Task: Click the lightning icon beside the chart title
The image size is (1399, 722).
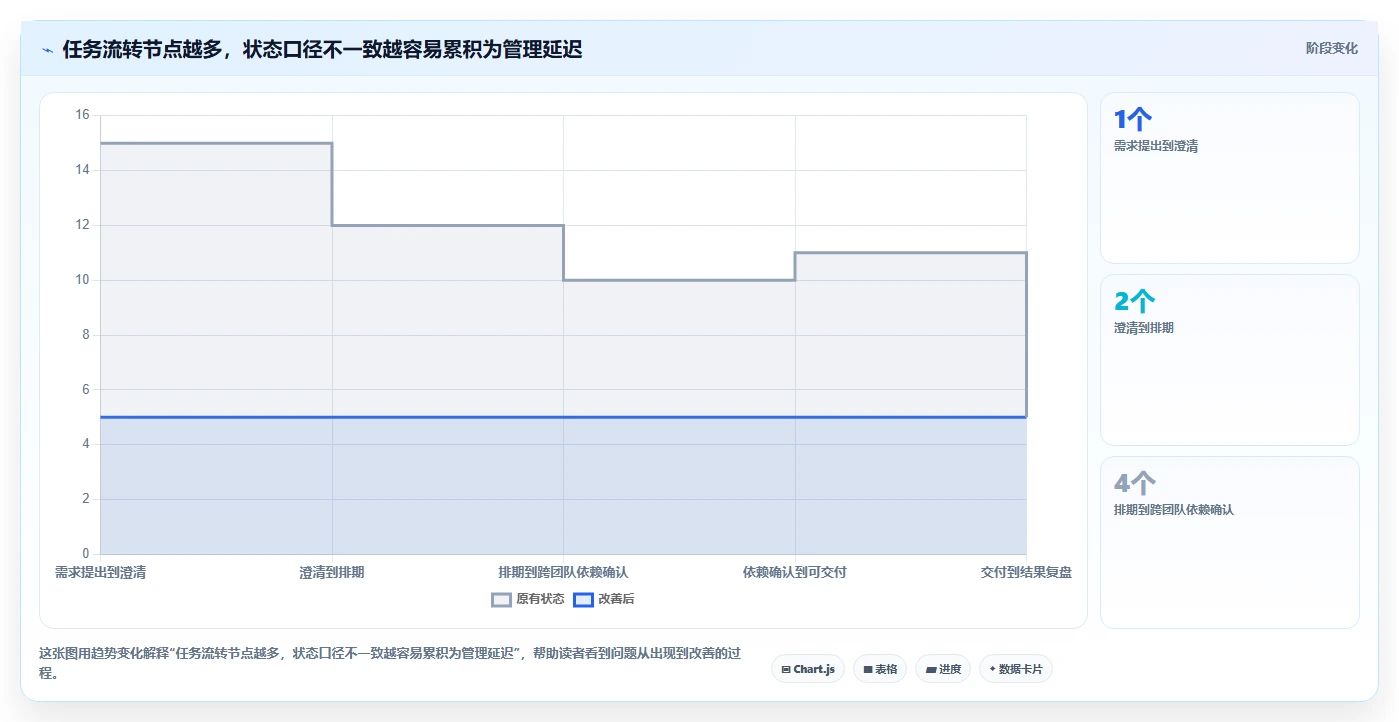Action: (x=47, y=50)
